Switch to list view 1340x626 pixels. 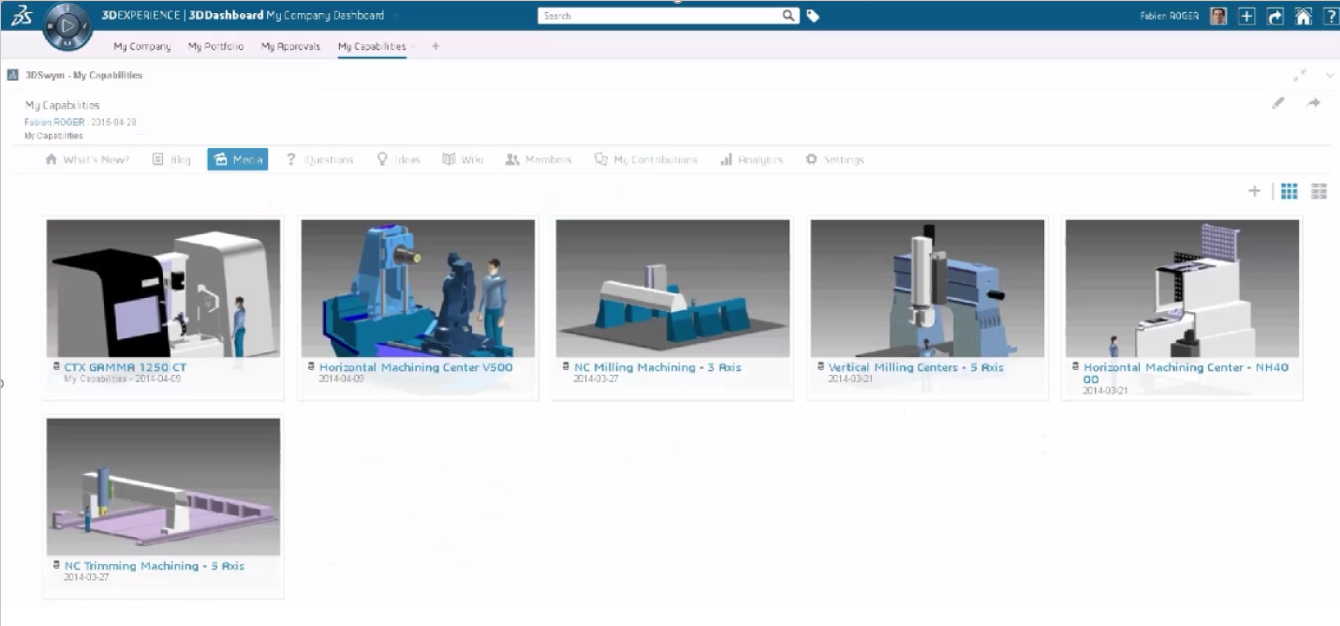1319,191
